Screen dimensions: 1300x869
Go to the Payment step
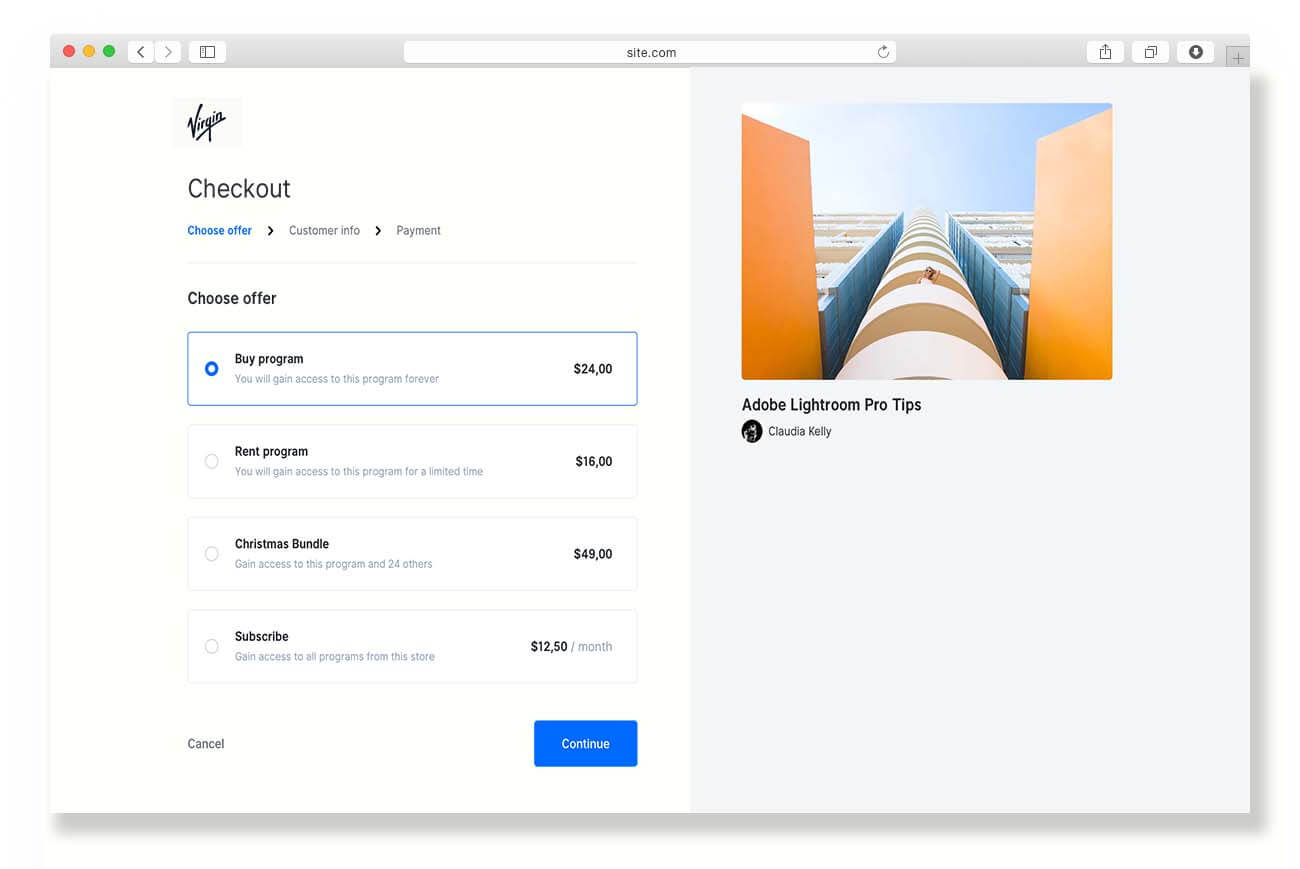(418, 230)
